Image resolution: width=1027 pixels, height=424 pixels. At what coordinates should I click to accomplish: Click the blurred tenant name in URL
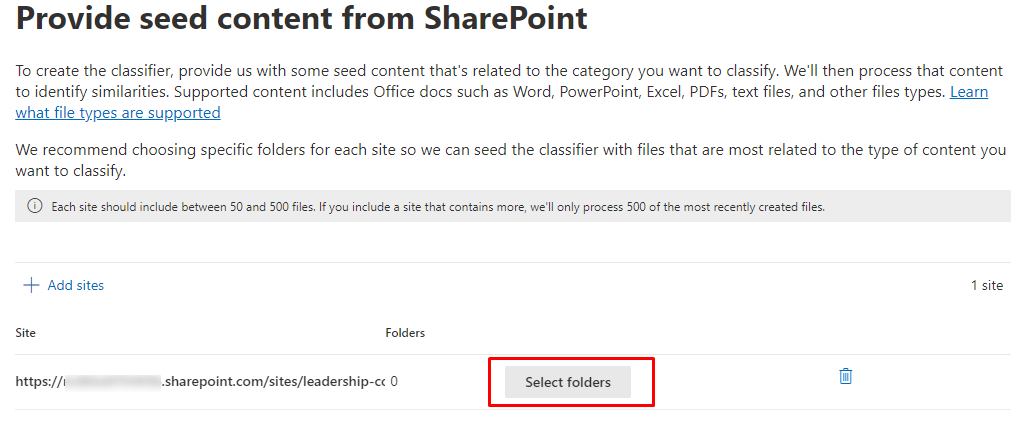point(112,382)
